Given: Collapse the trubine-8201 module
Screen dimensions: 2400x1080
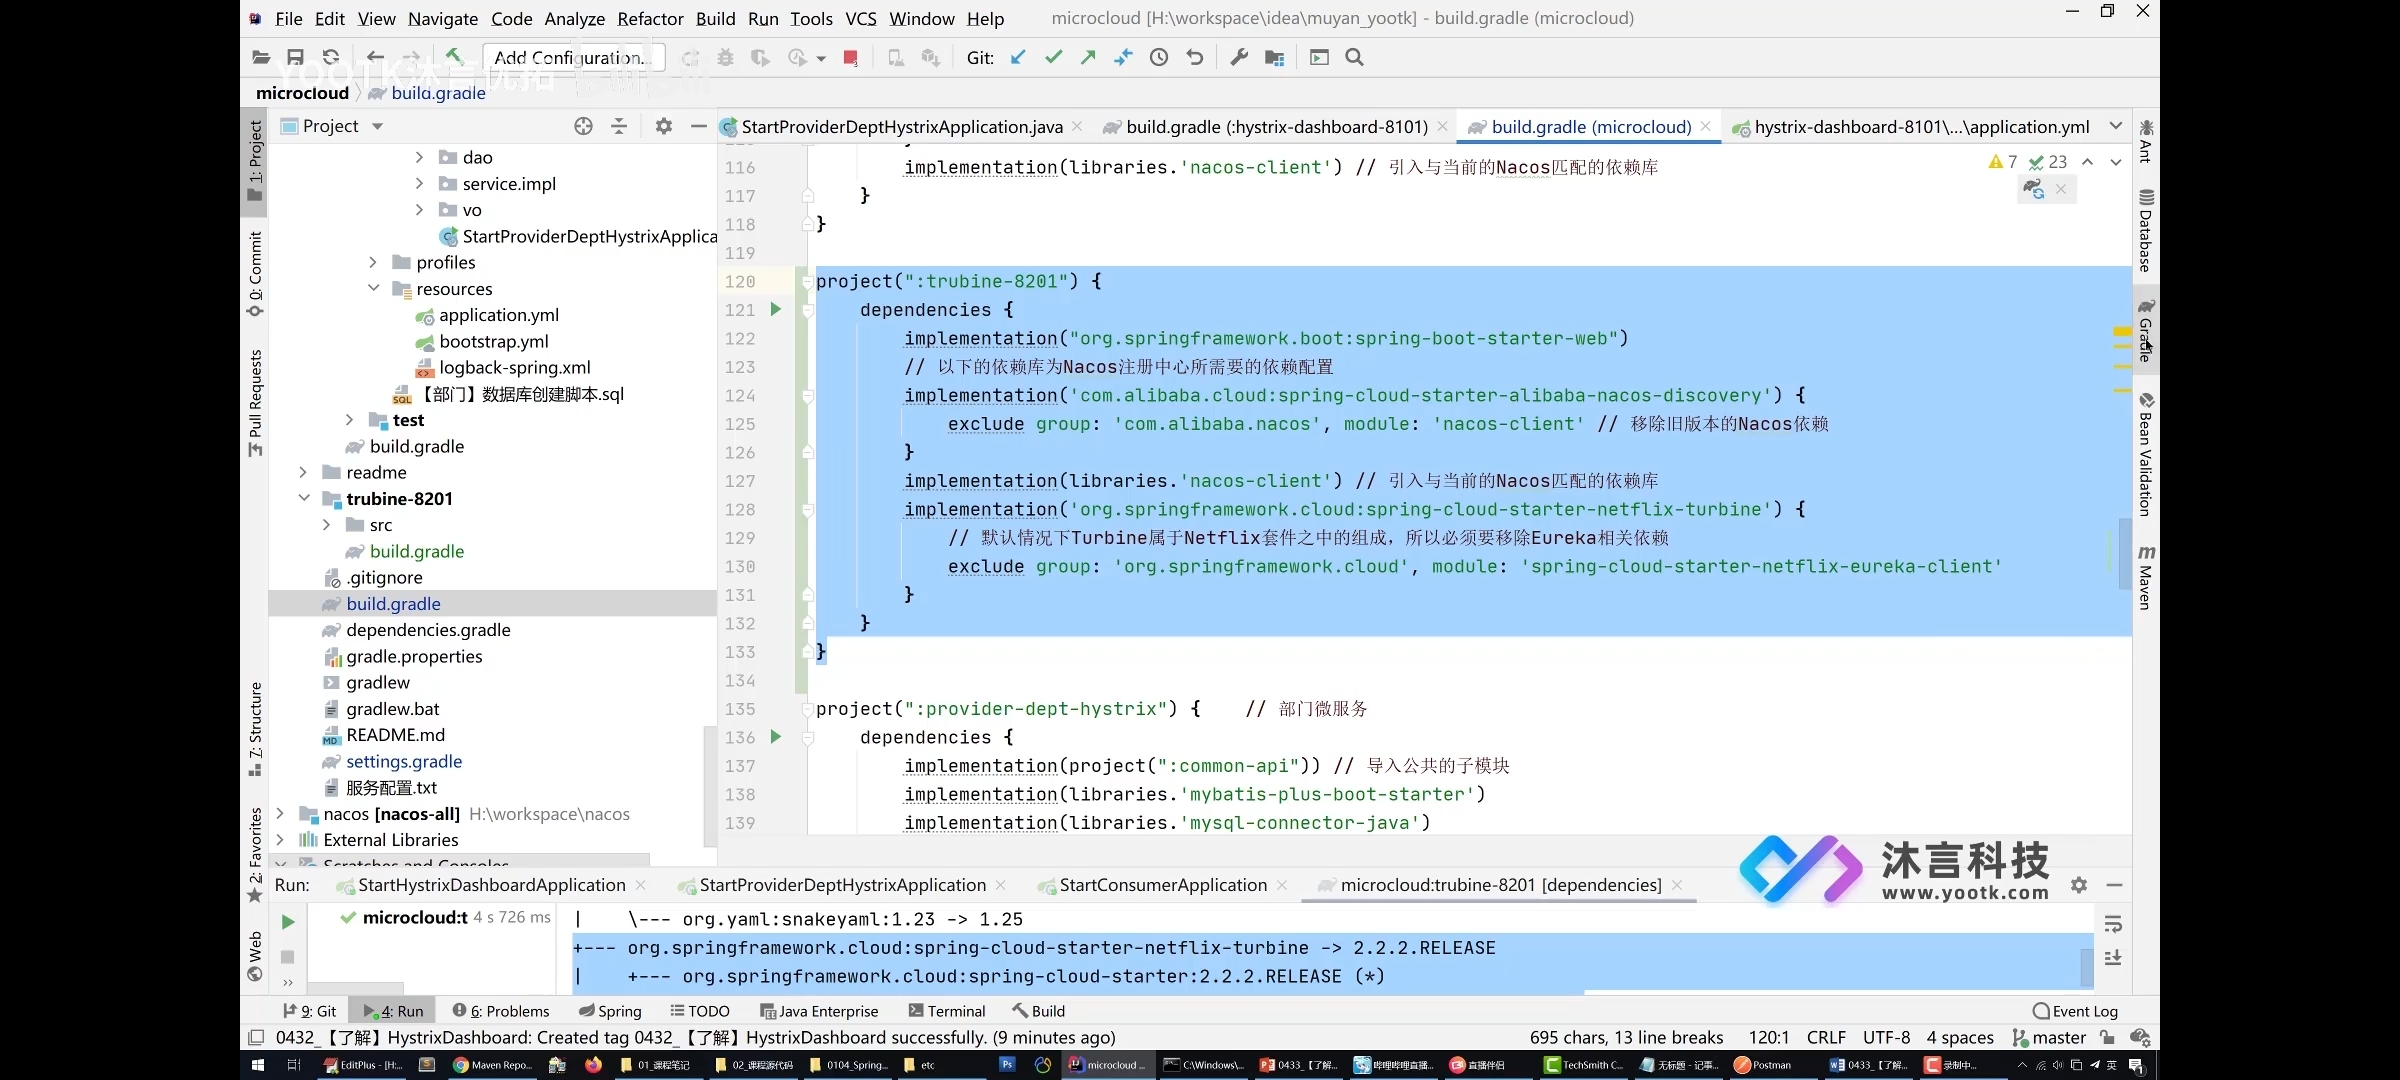Looking at the screenshot, I should point(303,498).
